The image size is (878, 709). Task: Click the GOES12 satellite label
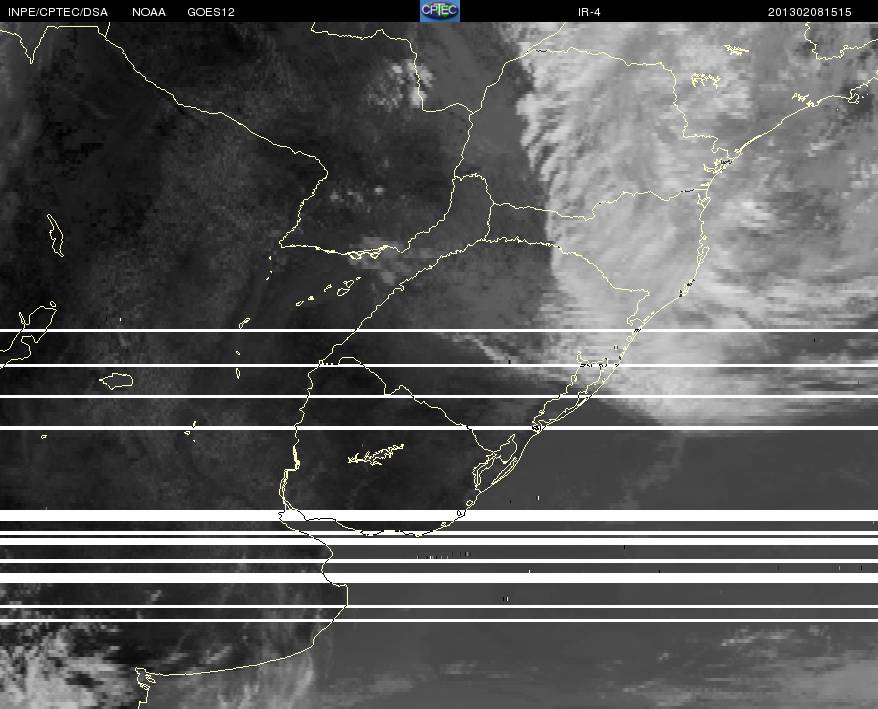[x=211, y=12]
